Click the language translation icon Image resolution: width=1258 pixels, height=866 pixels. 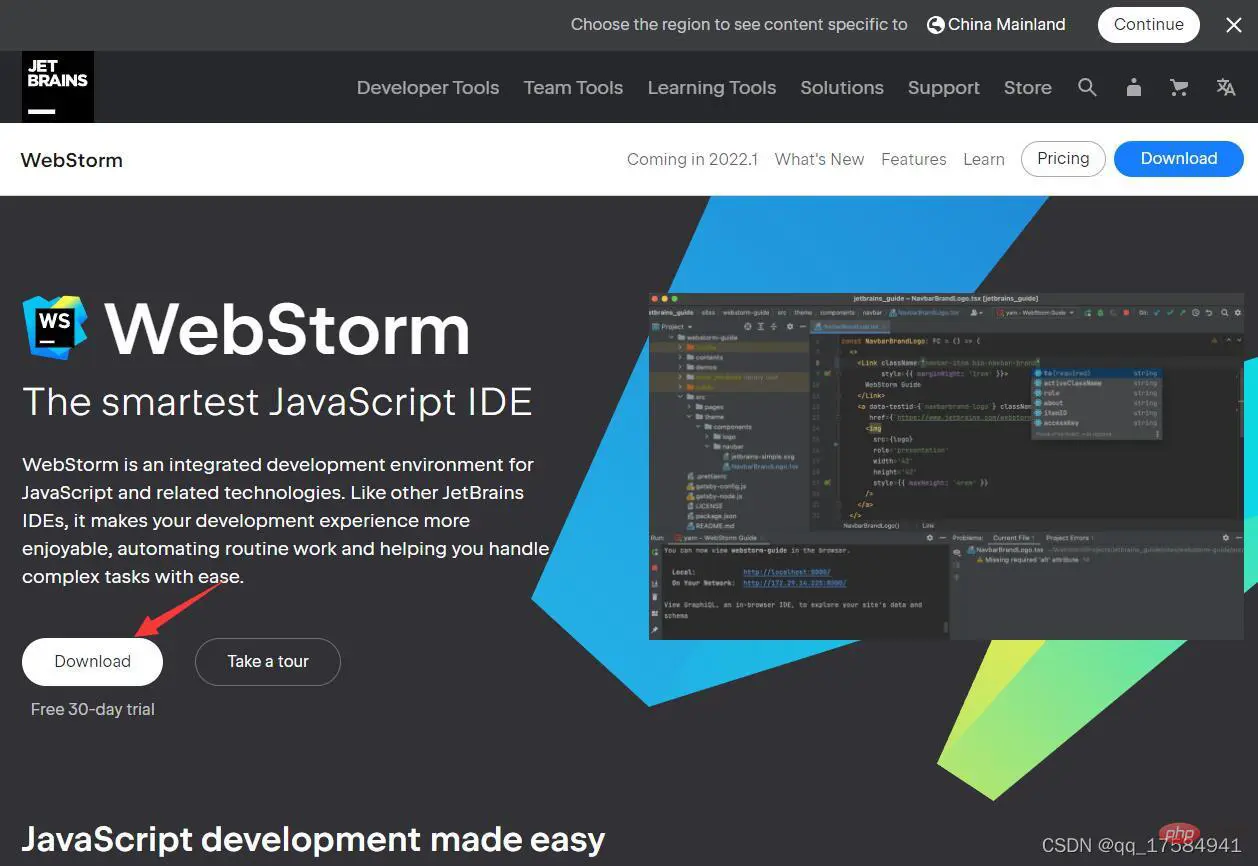(1226, 88)
